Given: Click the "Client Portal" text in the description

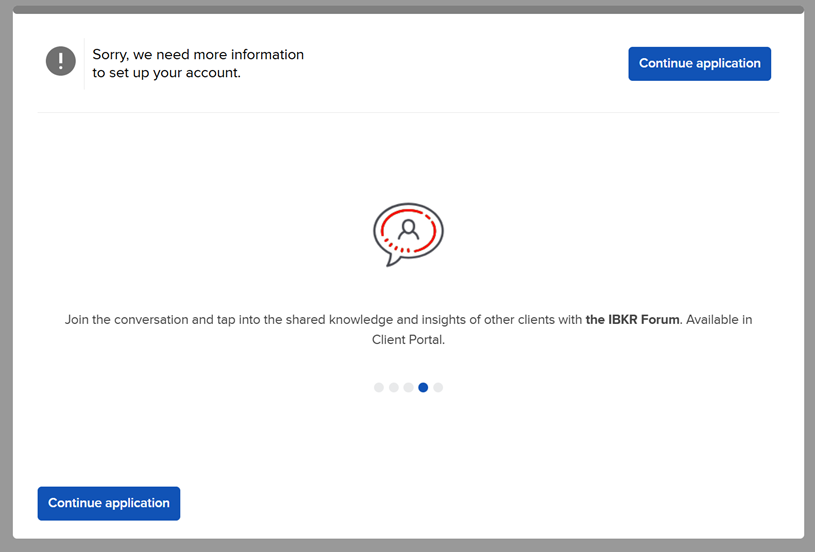Looking at the screenshot, I should [408, 340].
